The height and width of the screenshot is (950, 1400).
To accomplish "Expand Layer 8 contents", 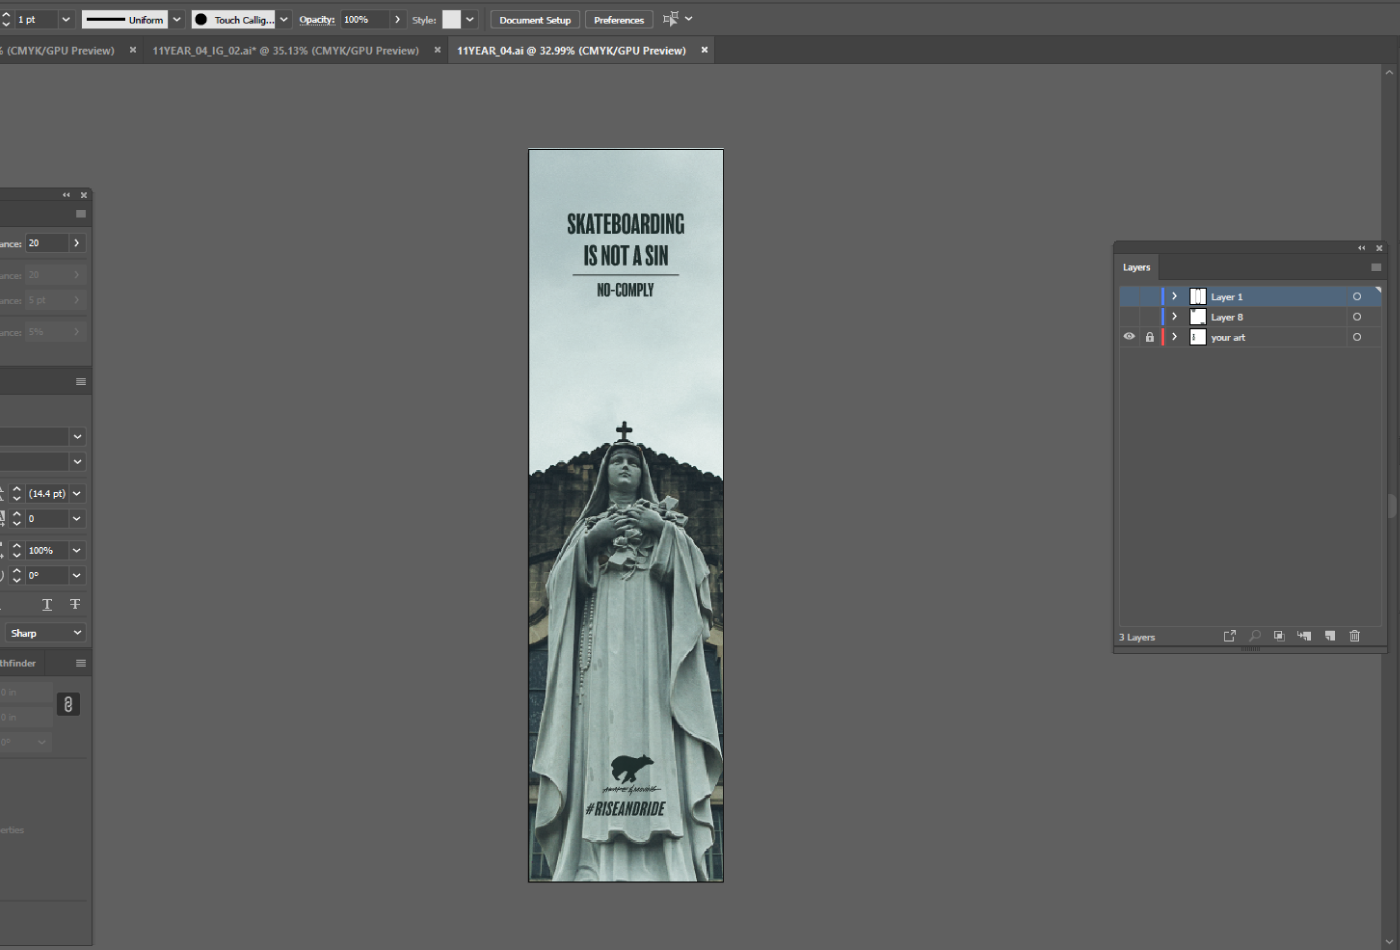I will (1175, 317).
